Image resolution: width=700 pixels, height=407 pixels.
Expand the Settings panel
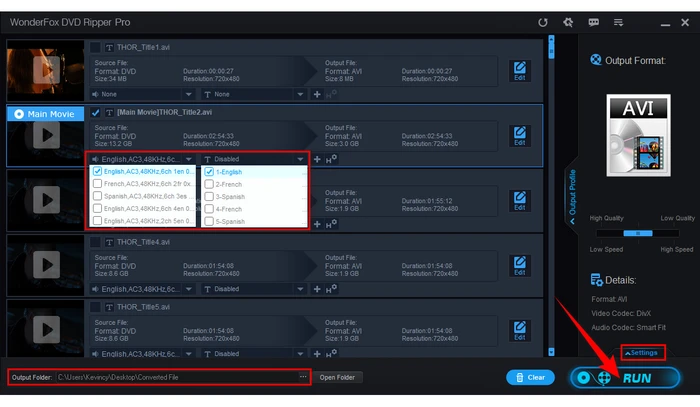tap(642, 353)
